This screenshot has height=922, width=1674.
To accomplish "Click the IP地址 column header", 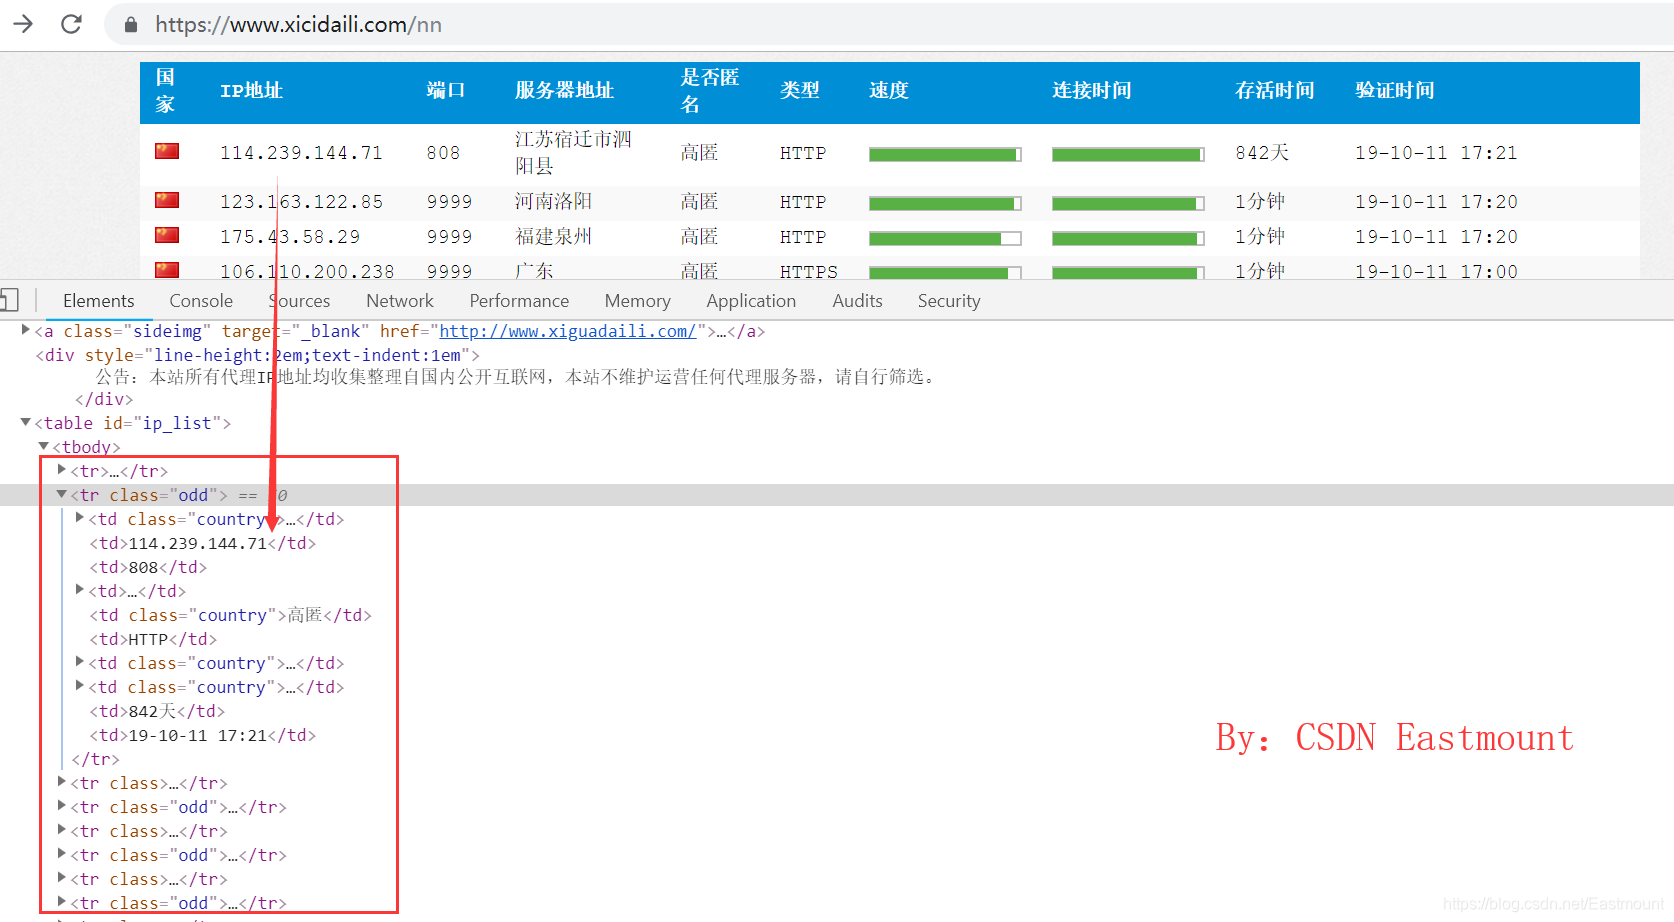I will 251,90.
